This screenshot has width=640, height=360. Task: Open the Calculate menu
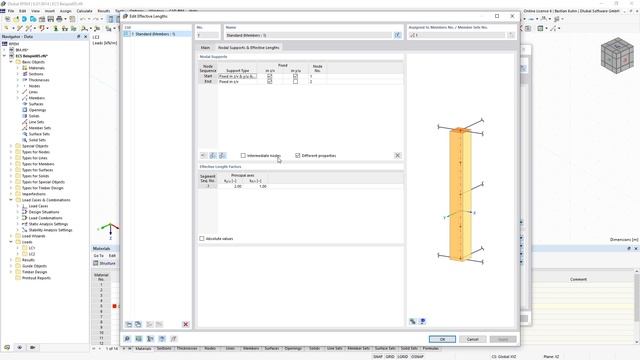click(x=84, y=11)
